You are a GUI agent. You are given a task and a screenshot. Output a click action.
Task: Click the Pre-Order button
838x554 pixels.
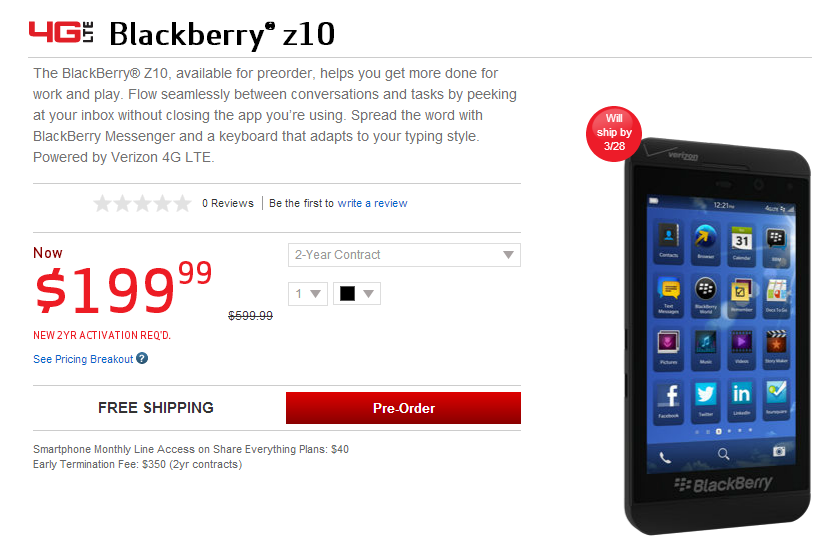point(404,408)
